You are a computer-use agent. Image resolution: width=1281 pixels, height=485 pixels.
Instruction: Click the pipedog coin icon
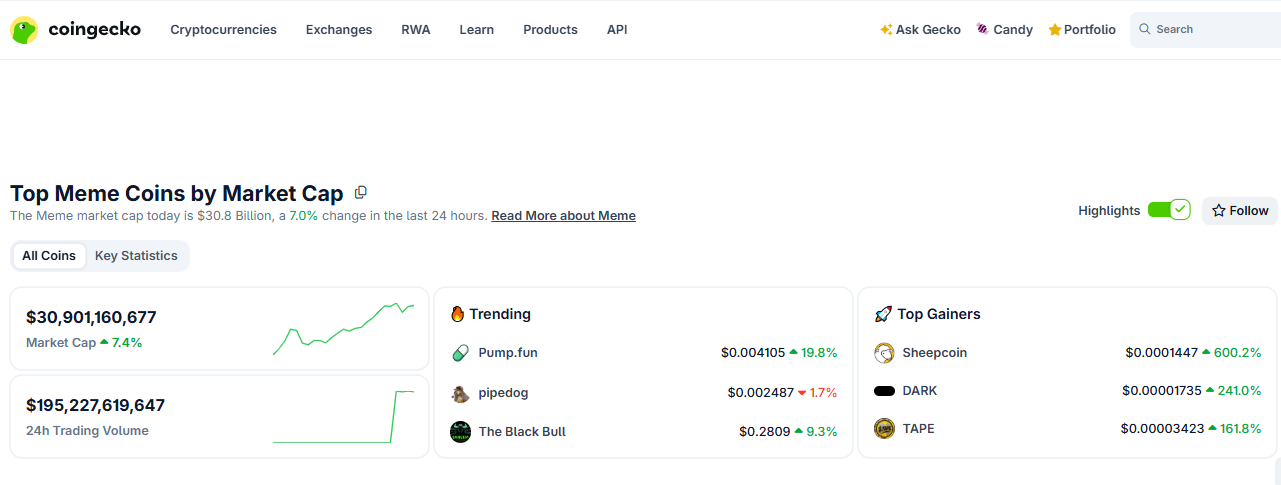(x=460, y=393)
